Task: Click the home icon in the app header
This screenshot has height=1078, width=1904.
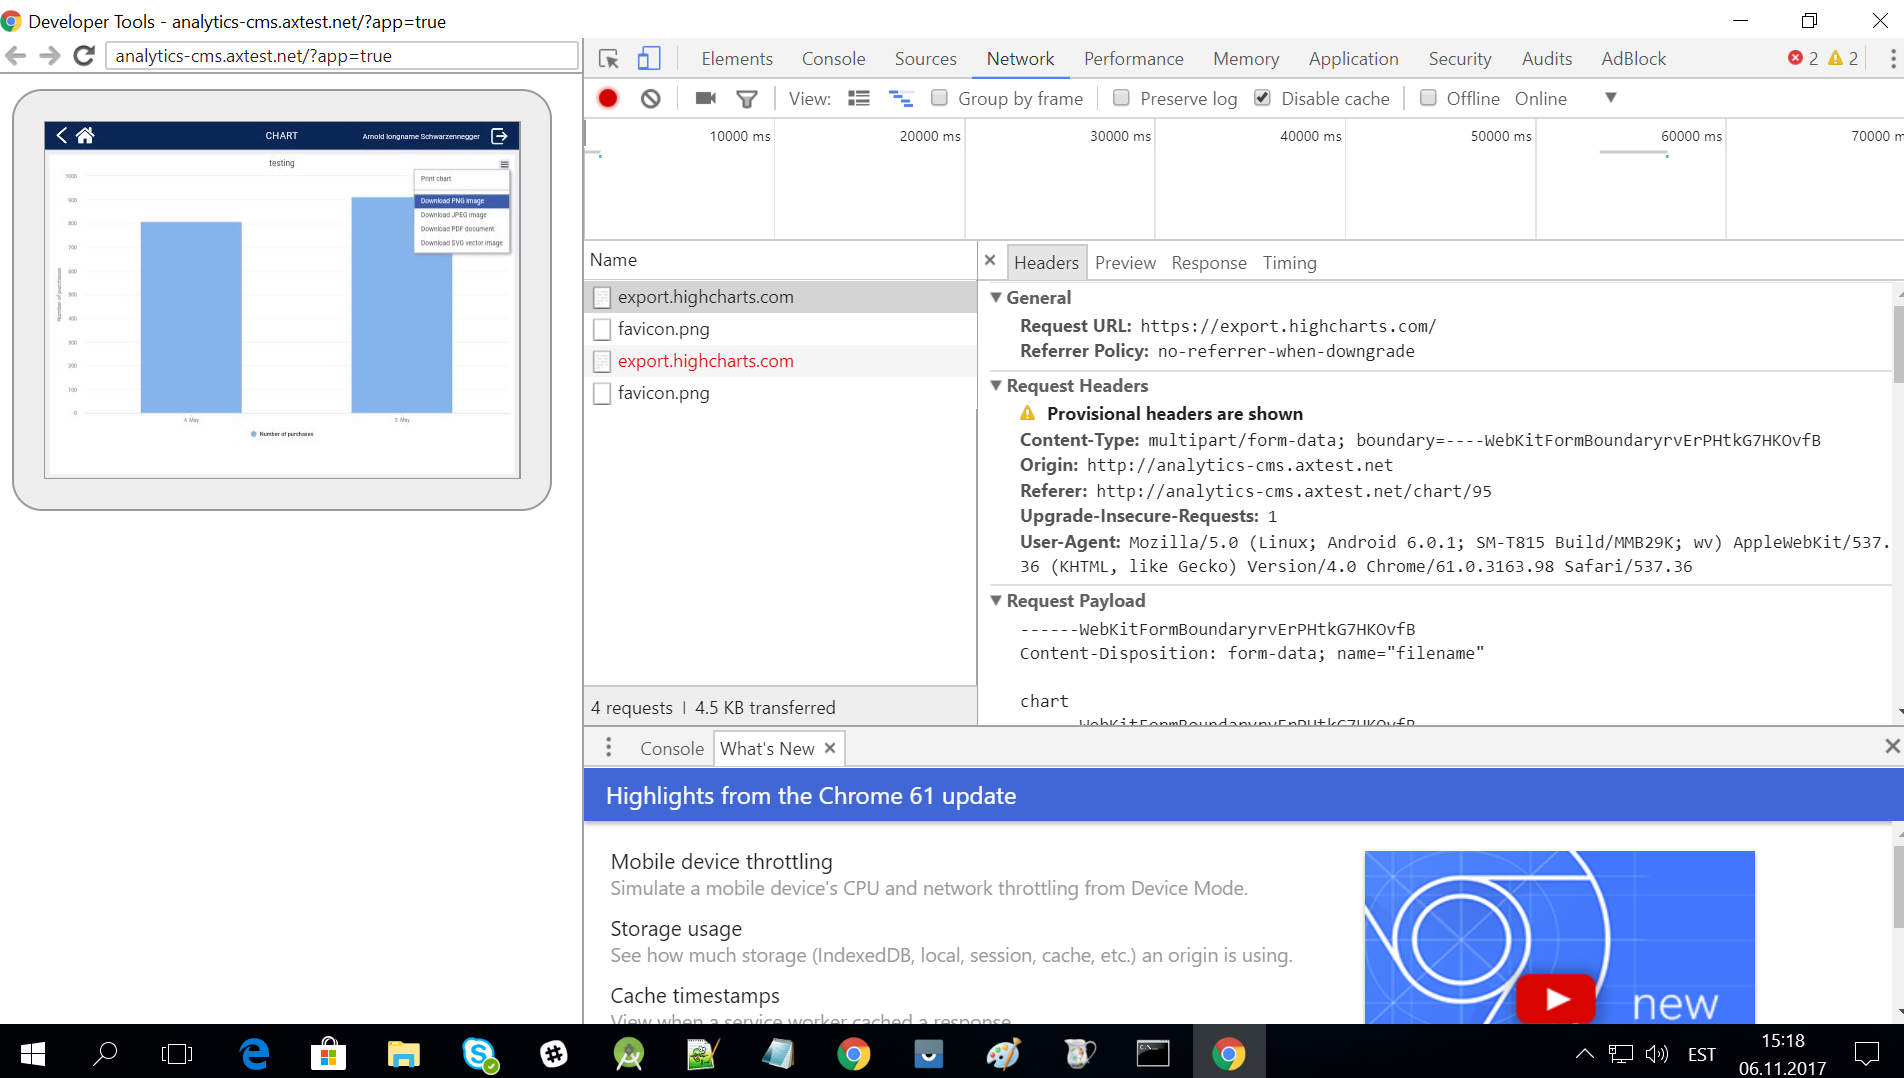Action: coord(86,135)
